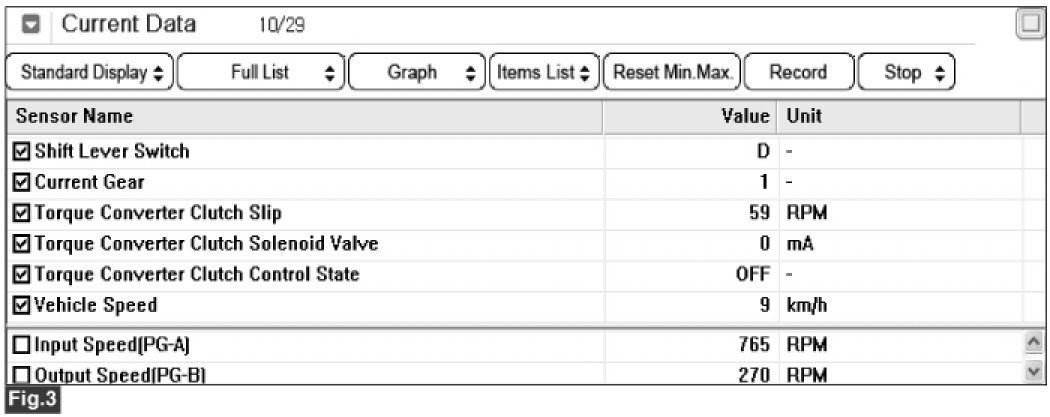Check the Input Speed(PG-A) checkbox
This screenshot has height=417, width=1050.
pos(21,345)
